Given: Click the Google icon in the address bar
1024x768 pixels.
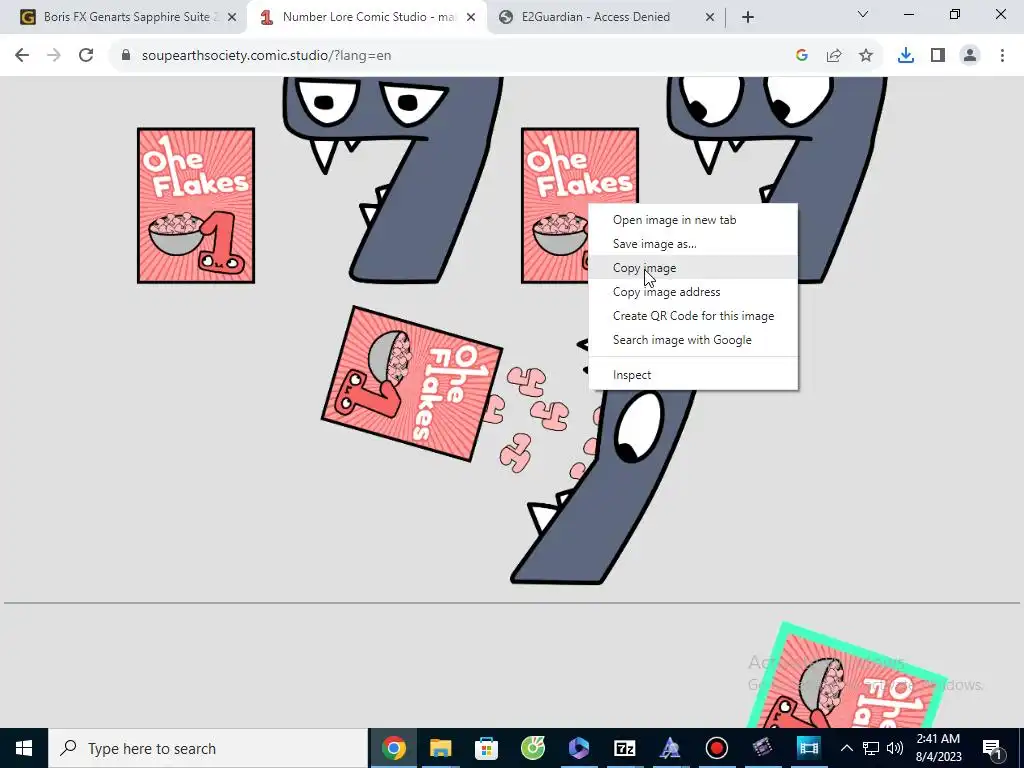Looking at the screenshot, I should pyautogui.click(x=802, y=56).
